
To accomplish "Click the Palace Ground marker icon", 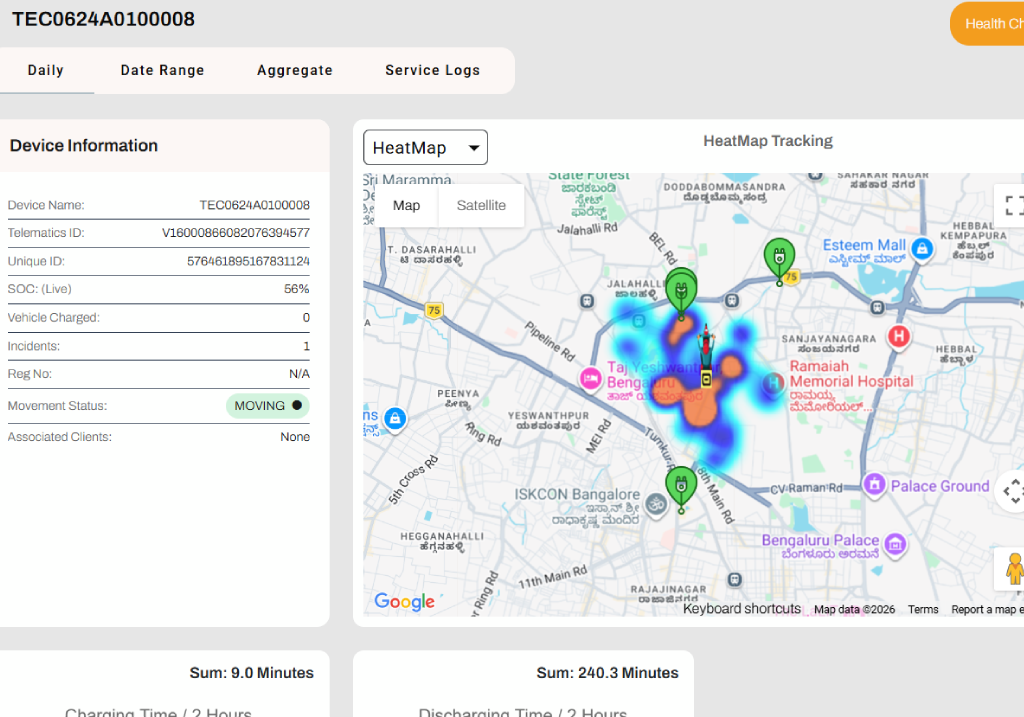I will click(x=874, y=485).
